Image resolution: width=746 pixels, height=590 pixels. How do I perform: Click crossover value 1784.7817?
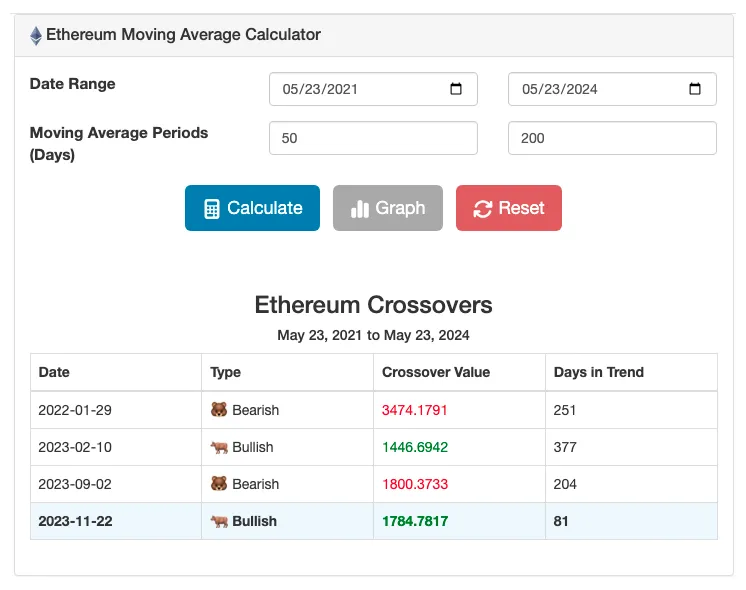(415, 521)
